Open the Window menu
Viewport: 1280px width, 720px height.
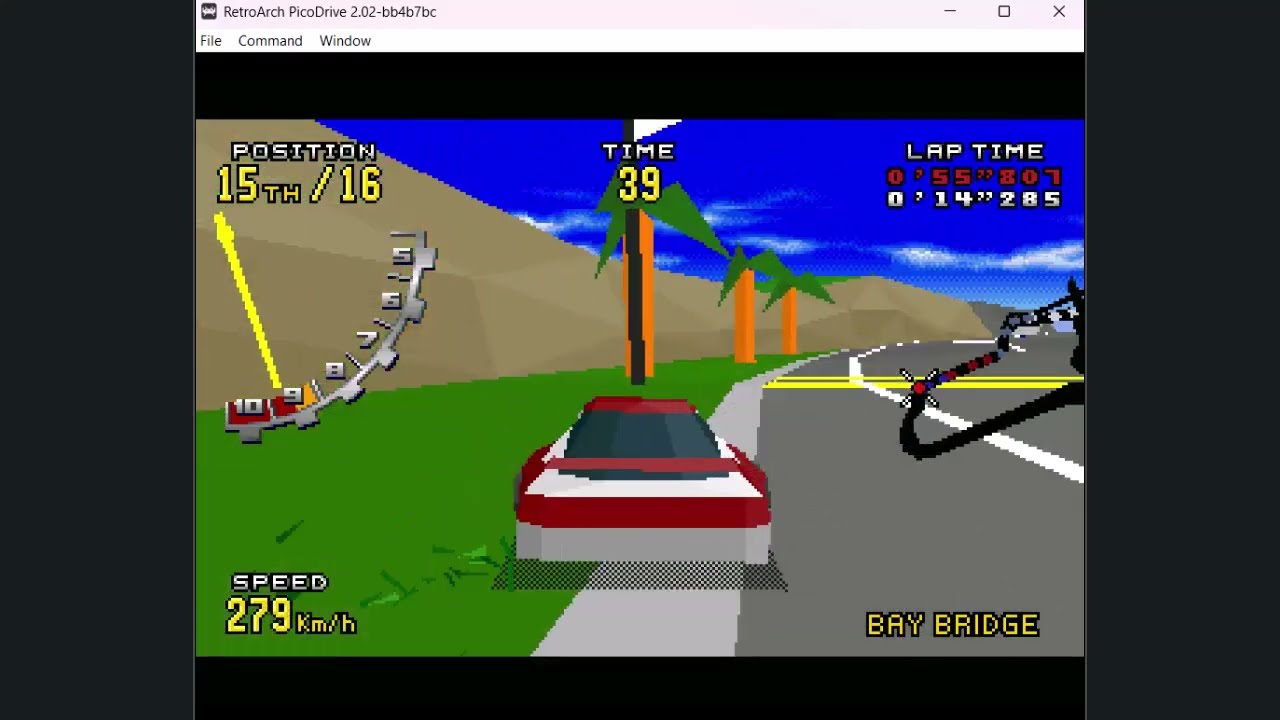[x=345, y=41]
